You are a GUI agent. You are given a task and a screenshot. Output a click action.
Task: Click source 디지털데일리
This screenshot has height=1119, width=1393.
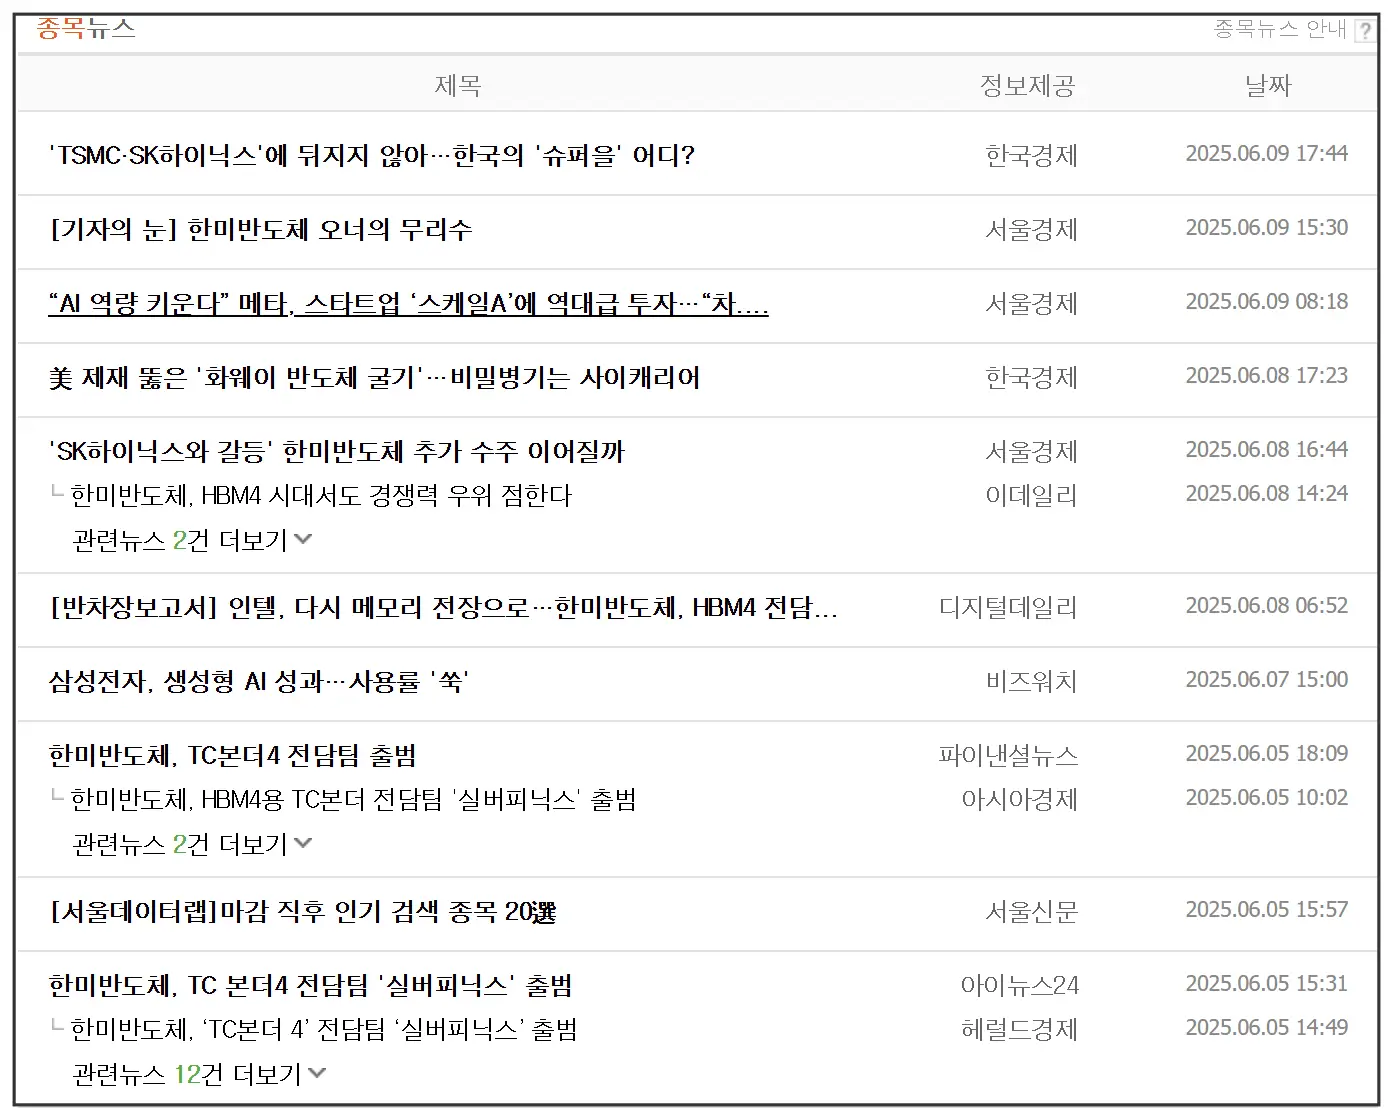[1008, 608]
